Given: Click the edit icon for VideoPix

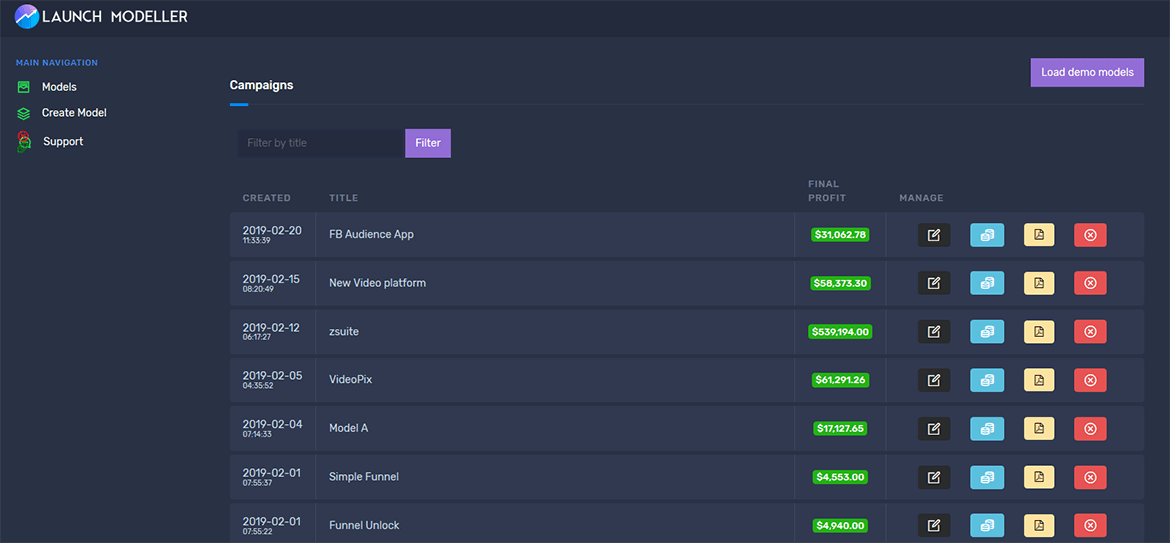Looking at the screenshot, I should tap(933, 380).
